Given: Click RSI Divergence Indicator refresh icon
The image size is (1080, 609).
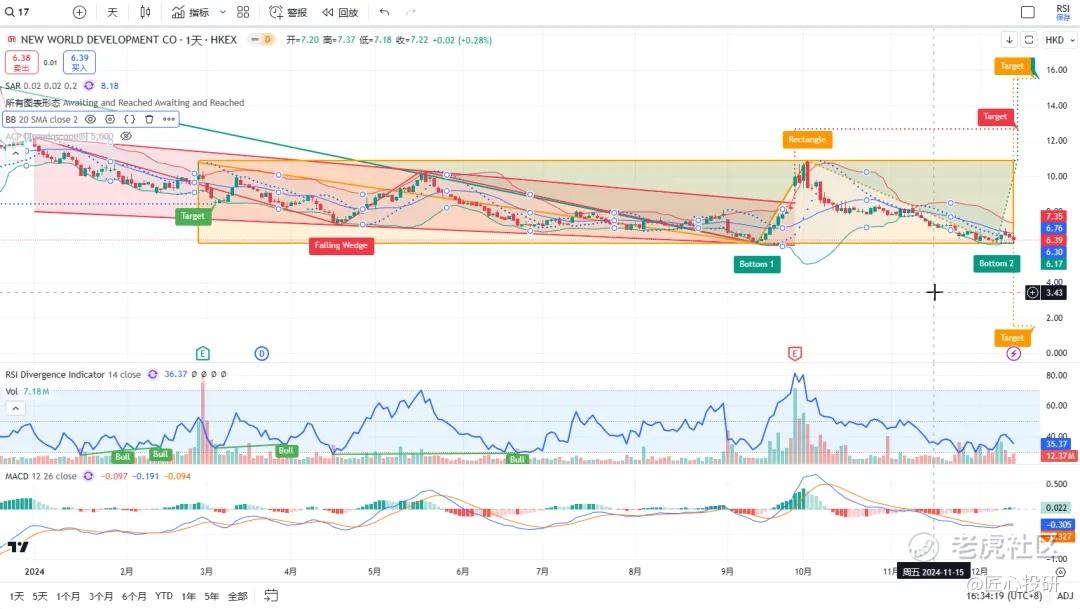Looking at the screenshot, I should click(152, 374).
